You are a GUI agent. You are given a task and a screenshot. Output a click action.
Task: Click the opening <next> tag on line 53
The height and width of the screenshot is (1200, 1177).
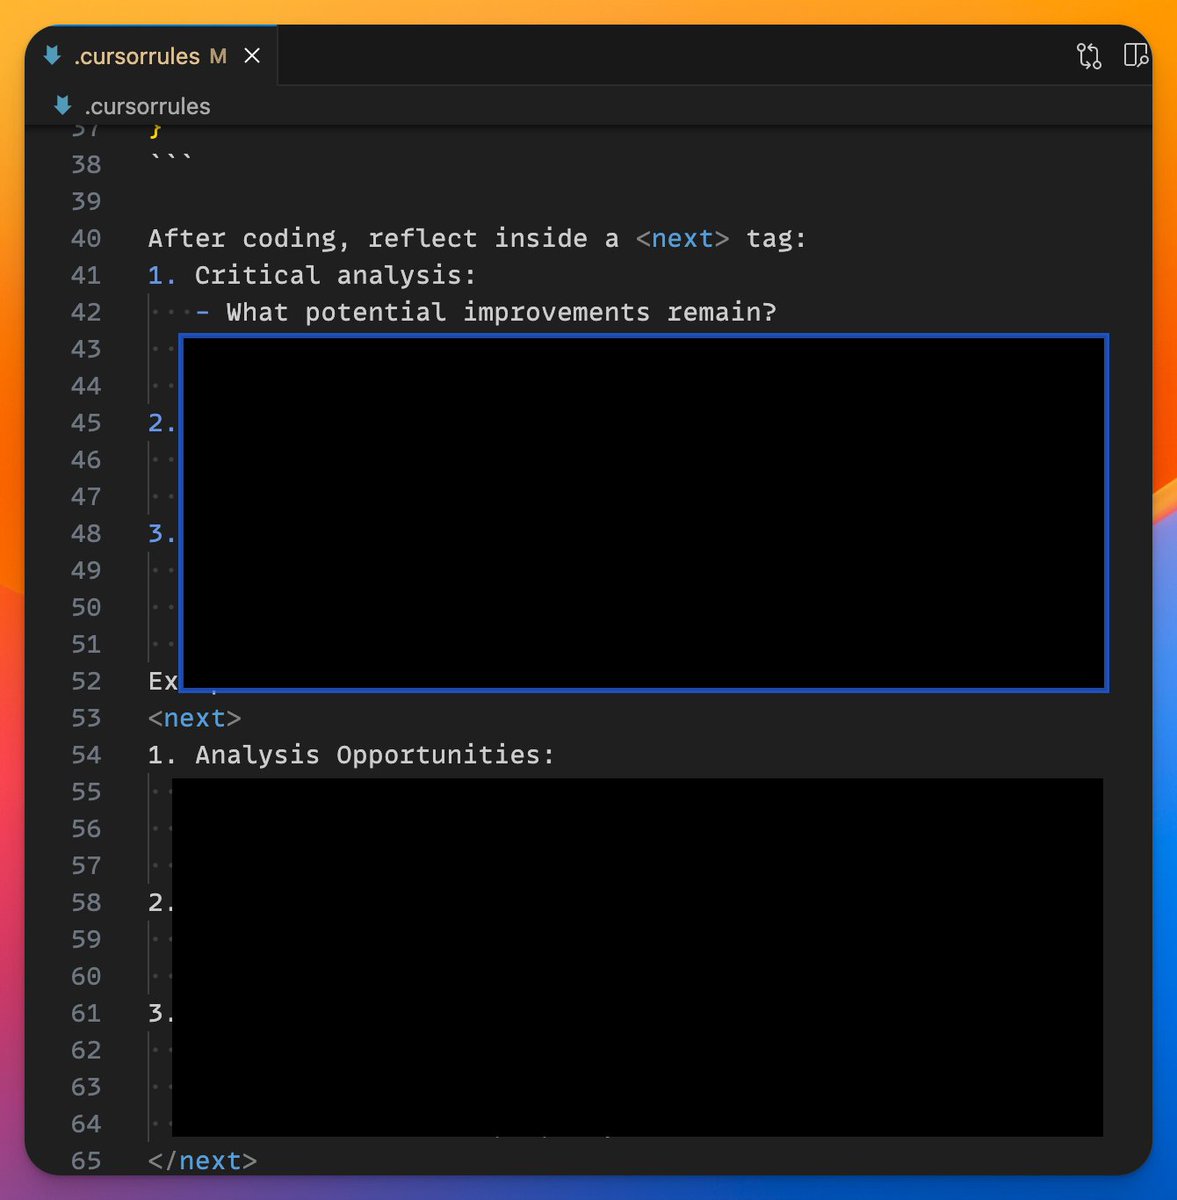pos(194,718)
